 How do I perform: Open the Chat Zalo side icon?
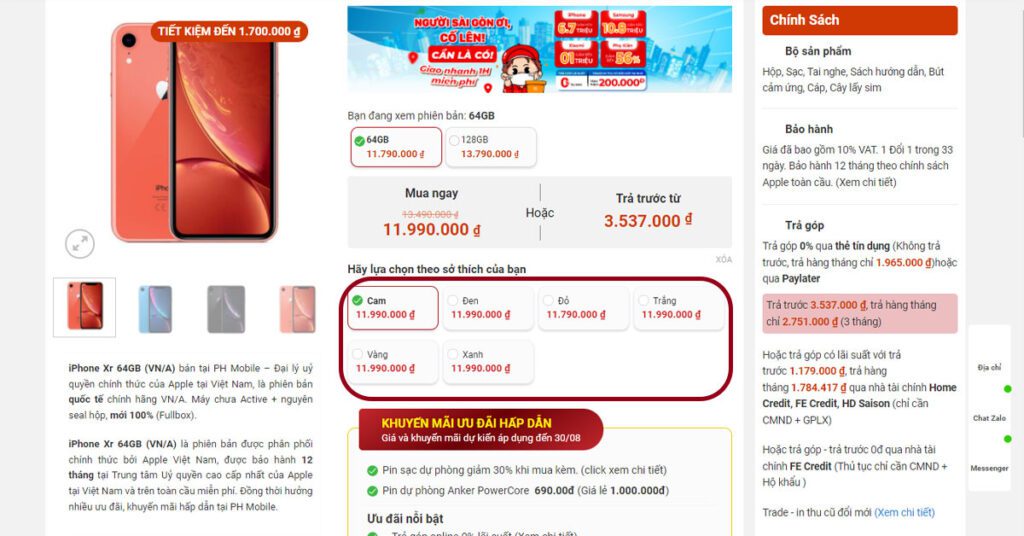989,418
